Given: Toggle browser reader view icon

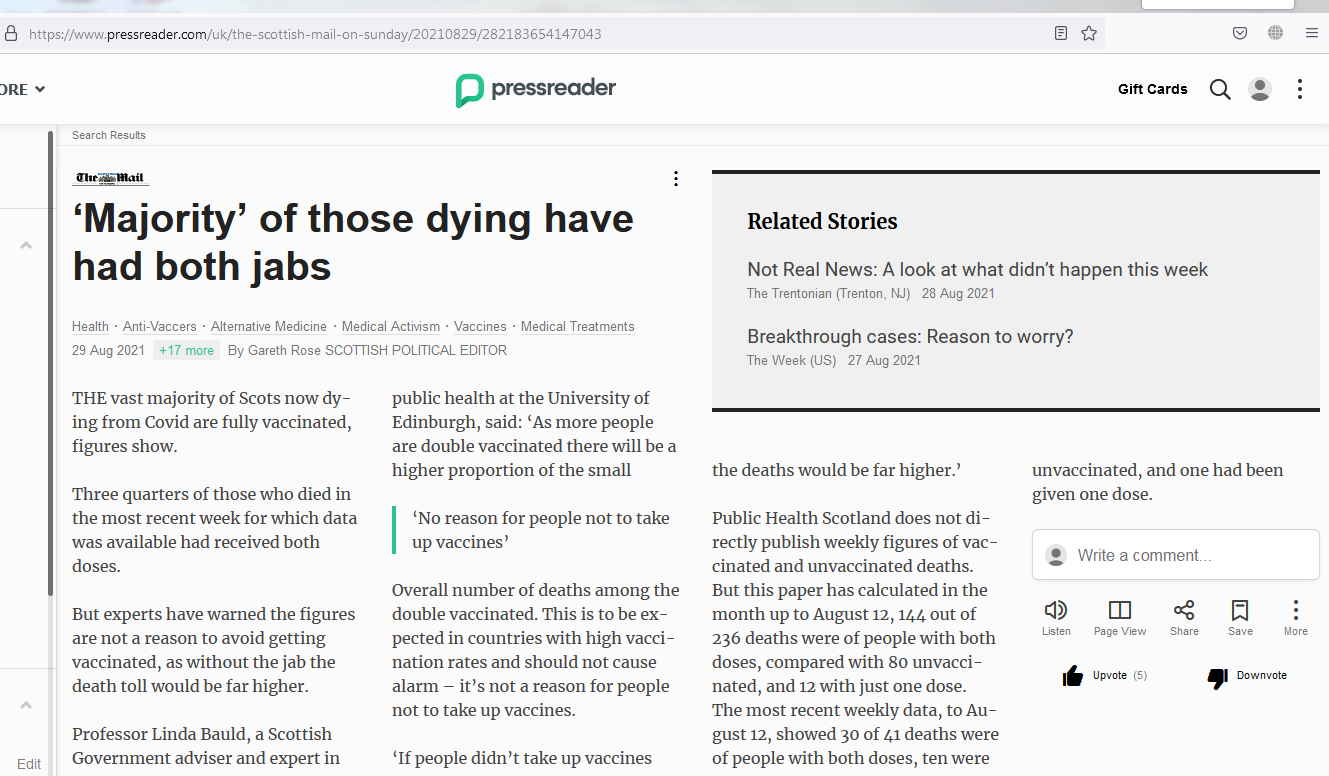Looking at the screenshot, I should tap(1061, 33).
